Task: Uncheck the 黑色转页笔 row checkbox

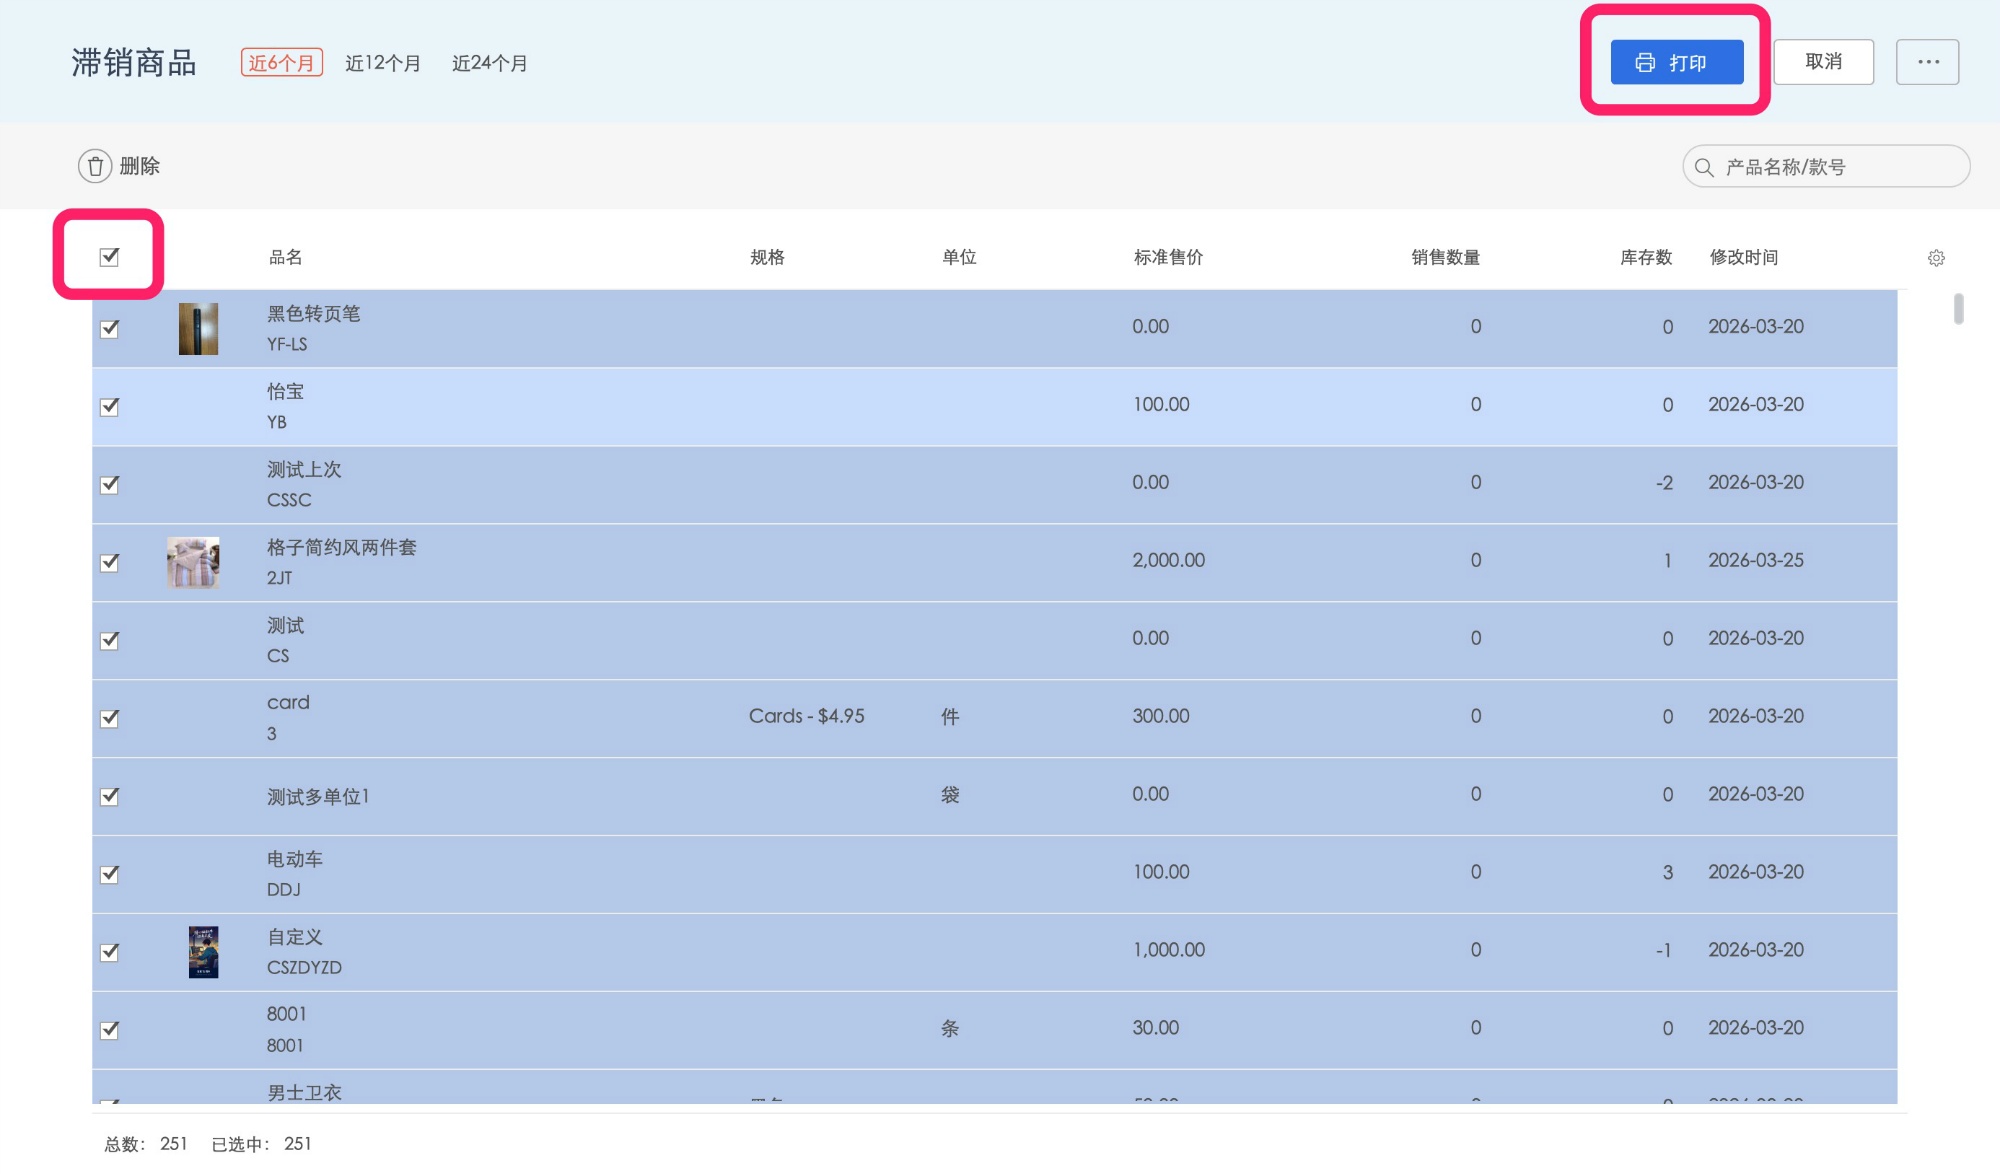Action: [x=110, y=328]
